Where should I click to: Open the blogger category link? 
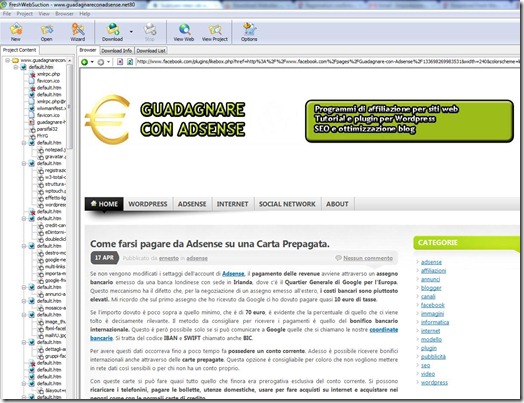coord(431,288)
